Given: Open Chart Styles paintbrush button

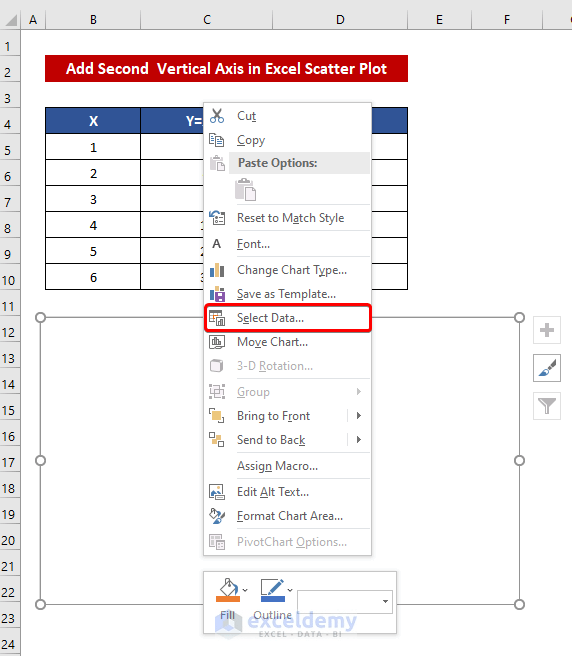Looking at the screenshot, I should (546, 368).
